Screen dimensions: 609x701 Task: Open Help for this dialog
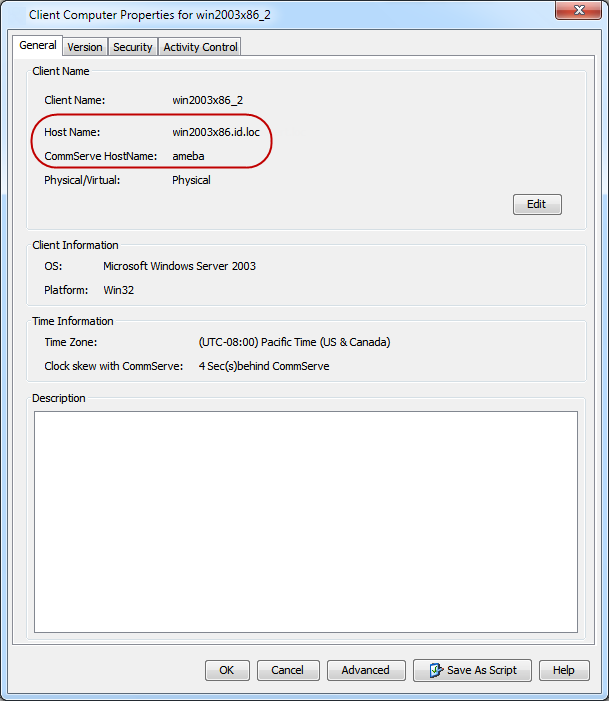pyautogui.click(x=564, y=670)
